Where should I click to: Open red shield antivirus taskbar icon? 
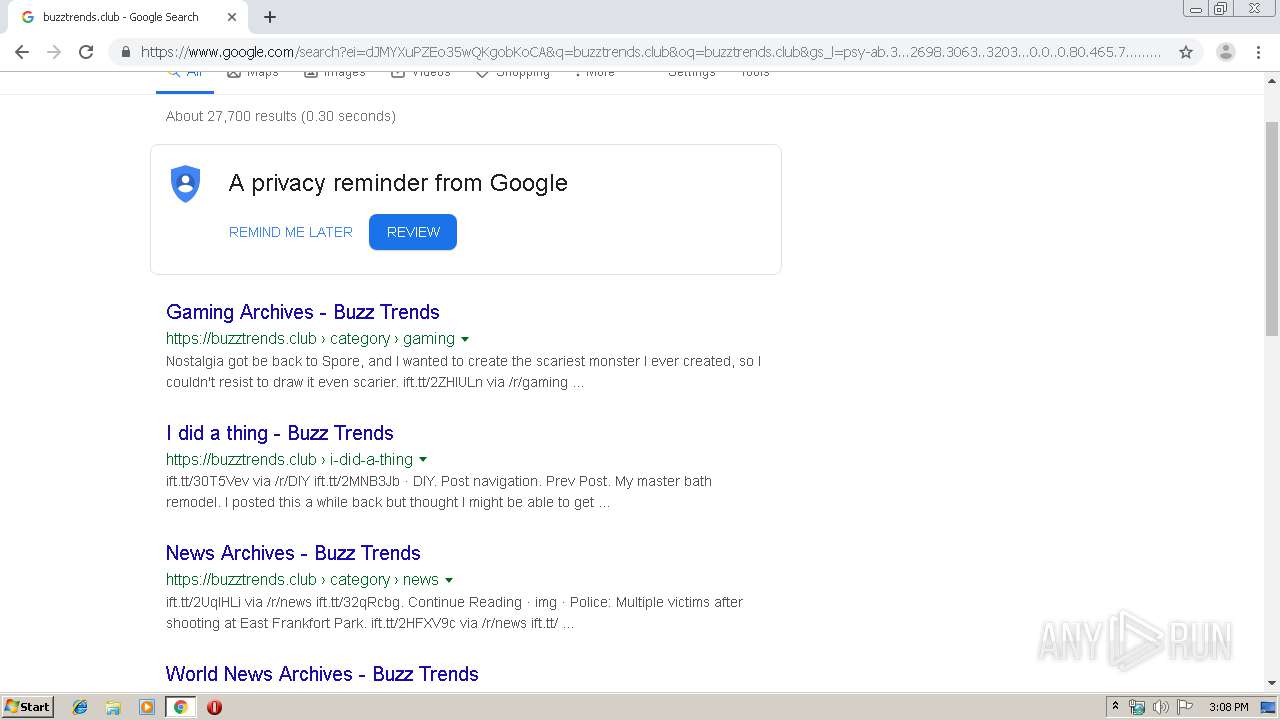(x=214, y=707)
